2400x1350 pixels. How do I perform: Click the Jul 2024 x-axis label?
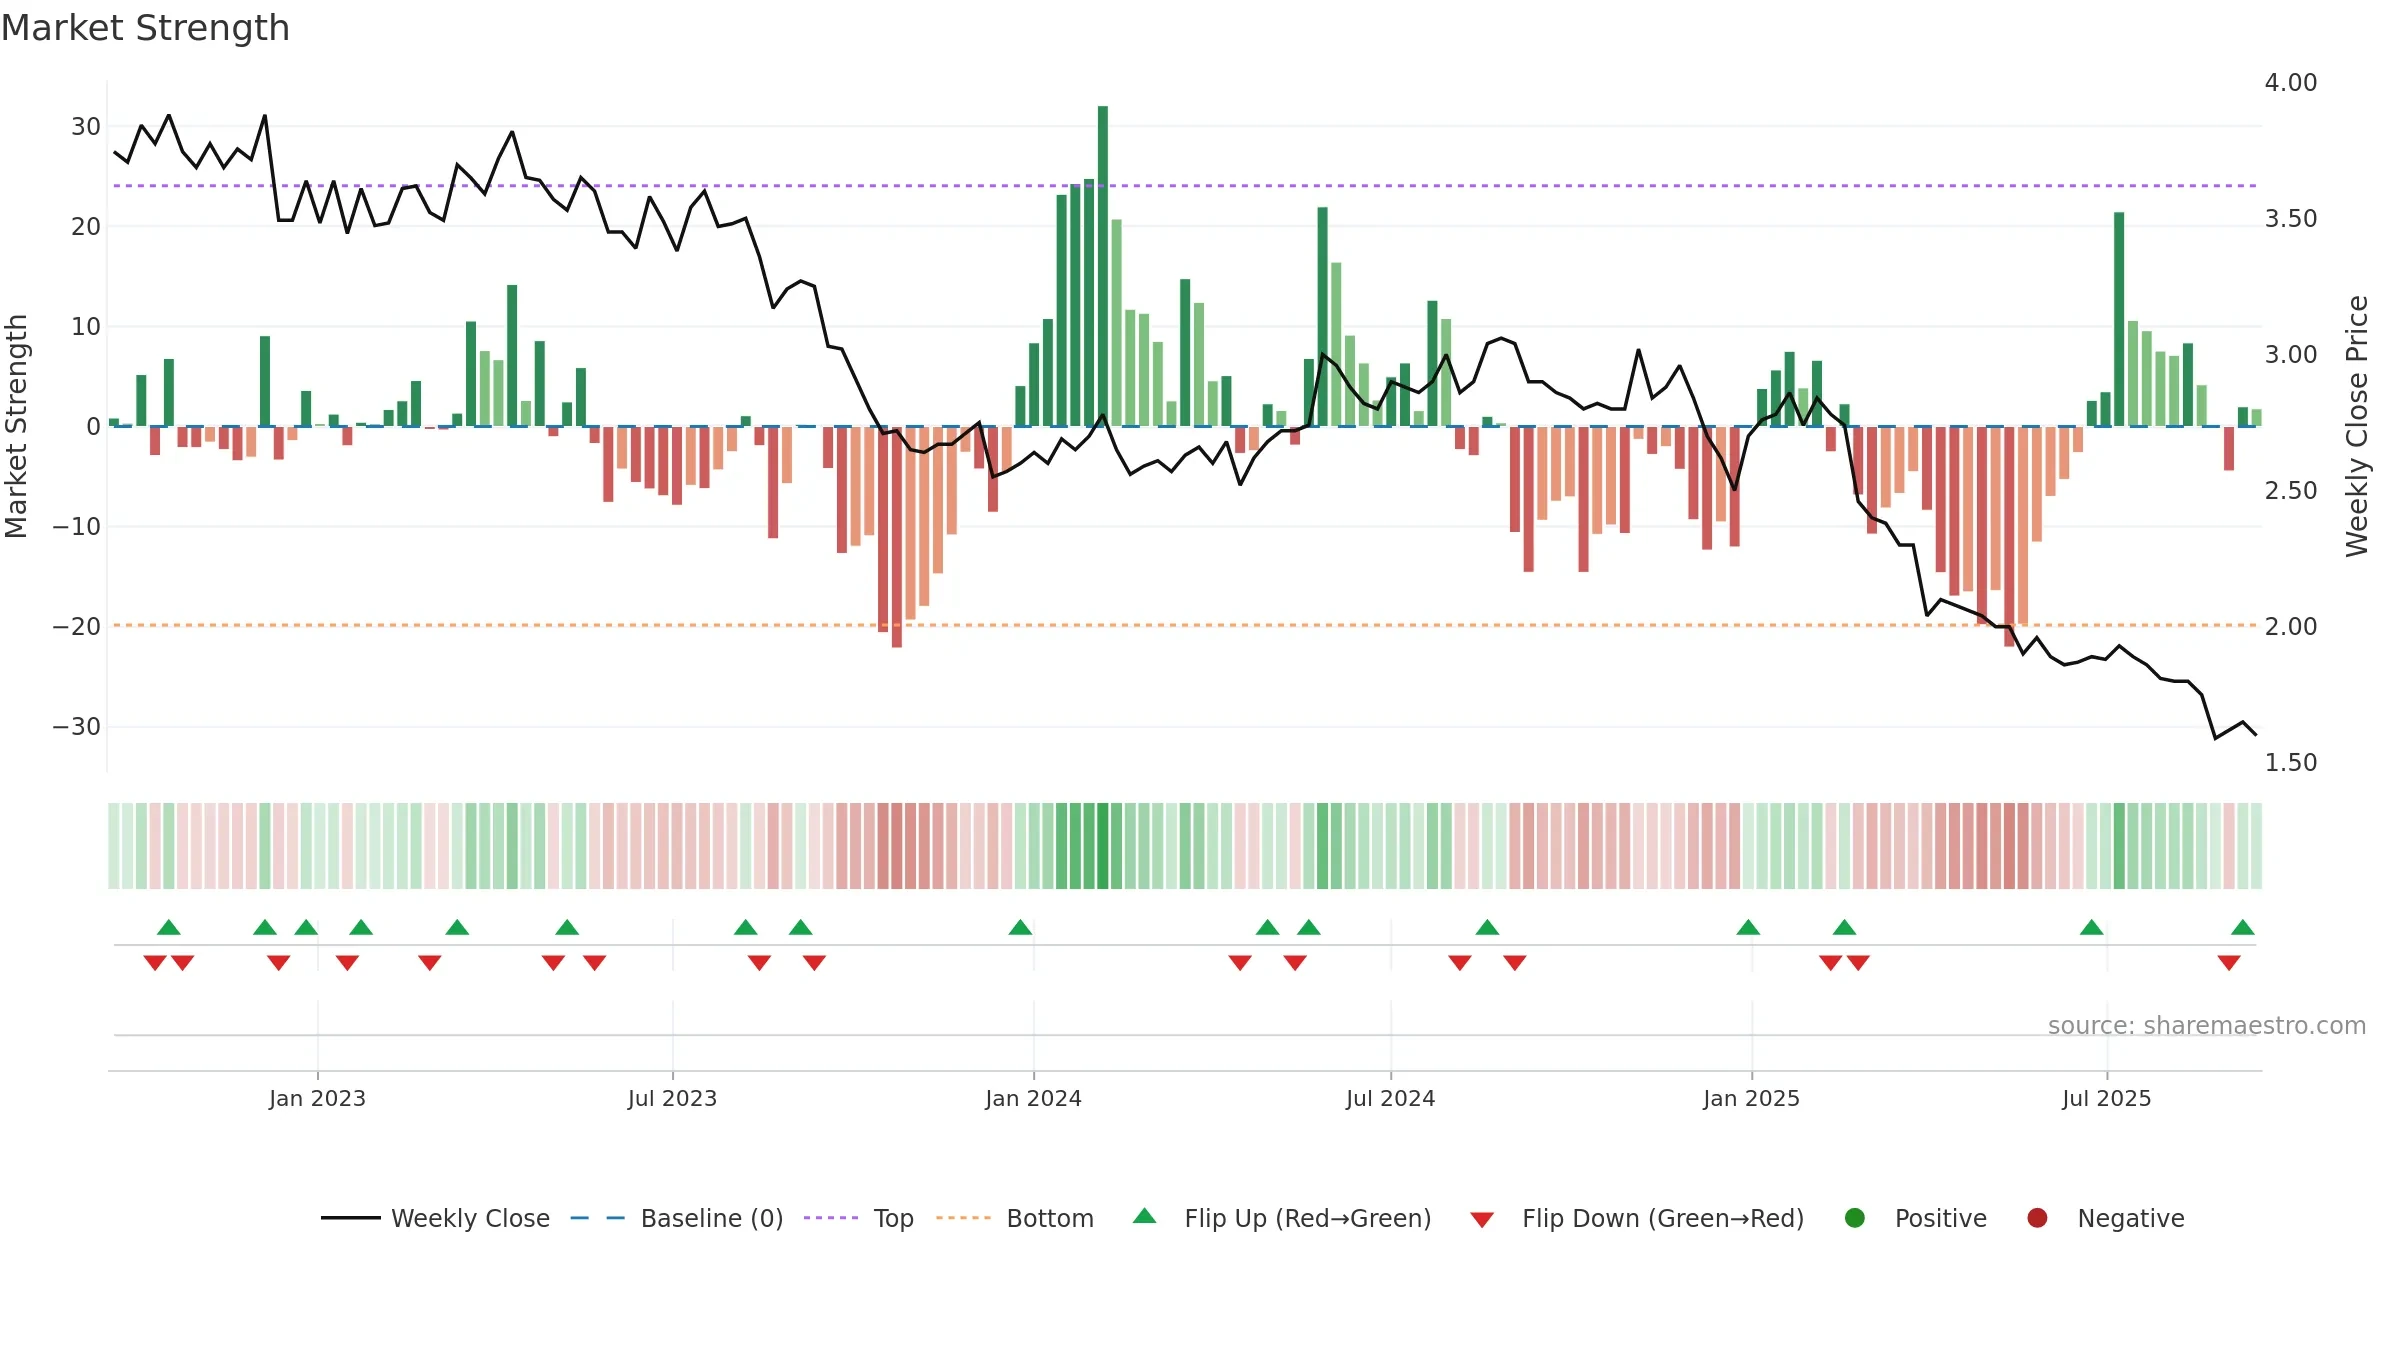click(1390, 1098)
